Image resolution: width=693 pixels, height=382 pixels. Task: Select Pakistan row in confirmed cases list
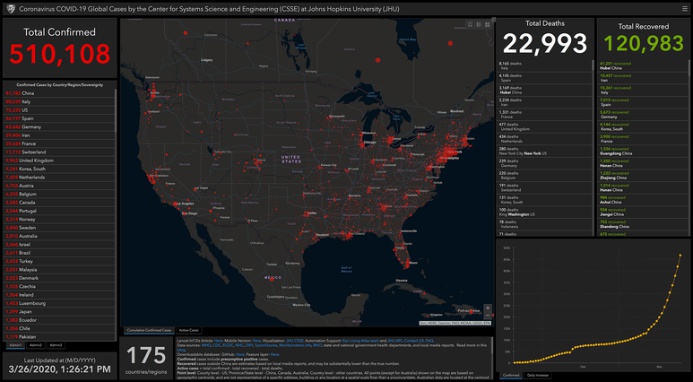tap(59, 337)
